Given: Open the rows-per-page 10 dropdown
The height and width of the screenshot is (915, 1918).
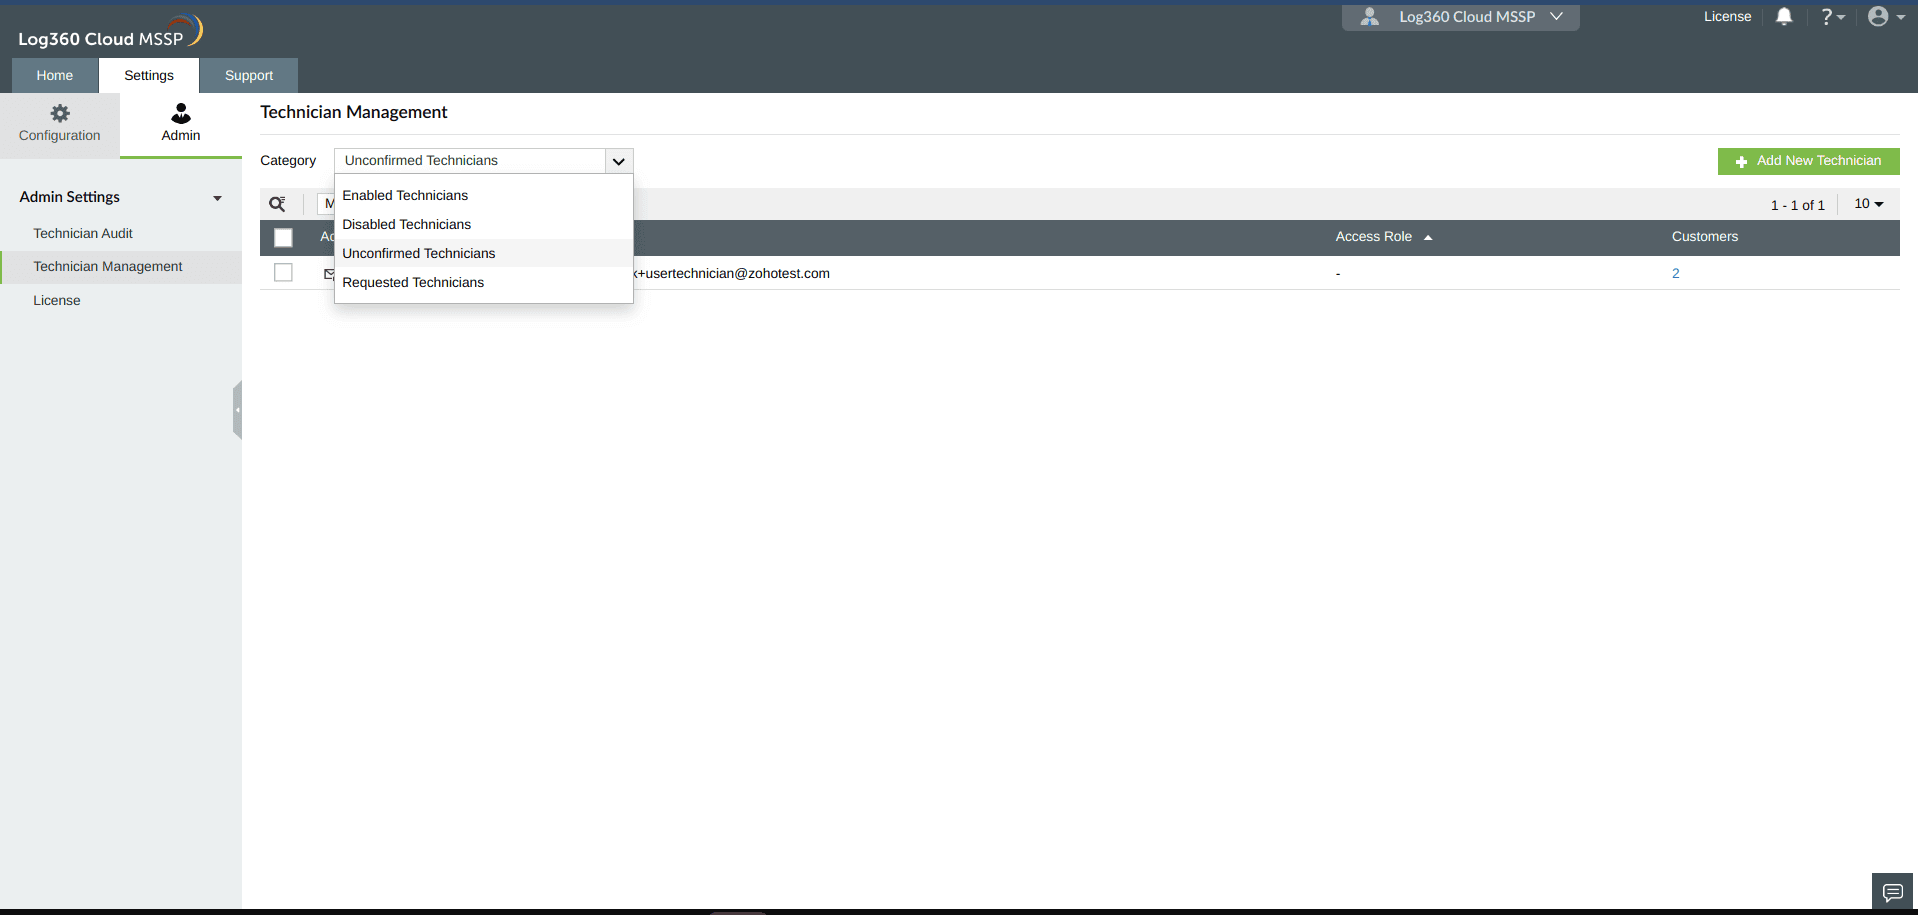Looking at the screenshot, I should click(1868, 204).
